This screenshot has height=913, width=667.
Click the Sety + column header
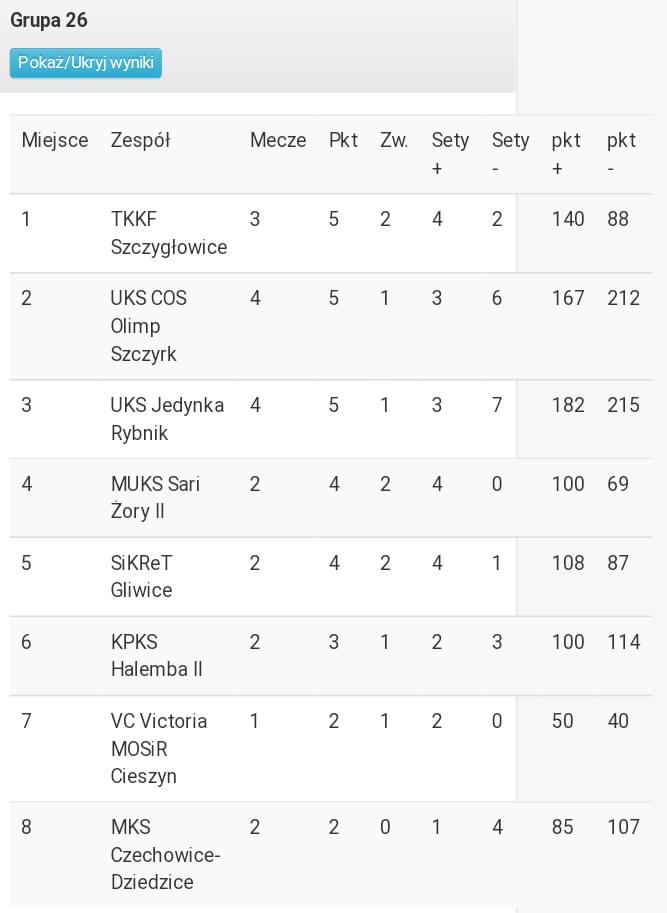click(450, 154)
